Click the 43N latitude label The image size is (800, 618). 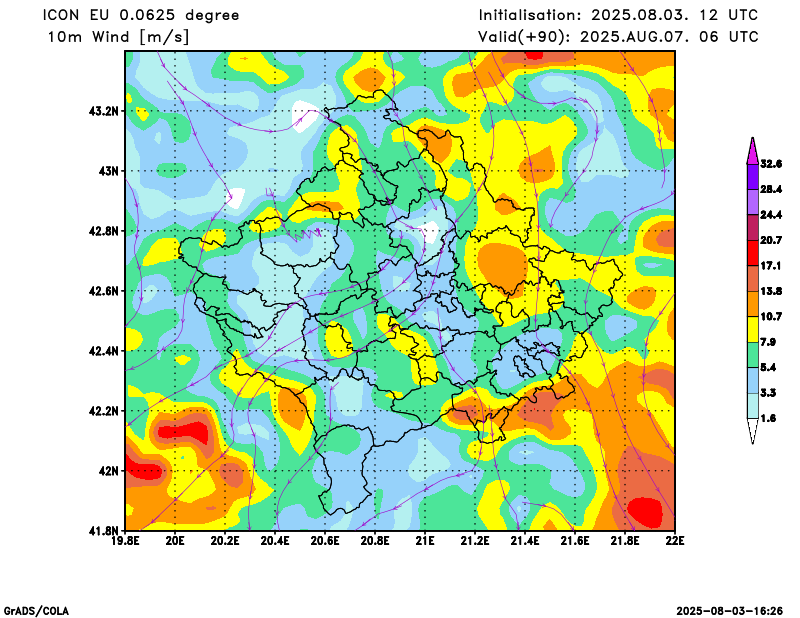(x=108, y=171)
